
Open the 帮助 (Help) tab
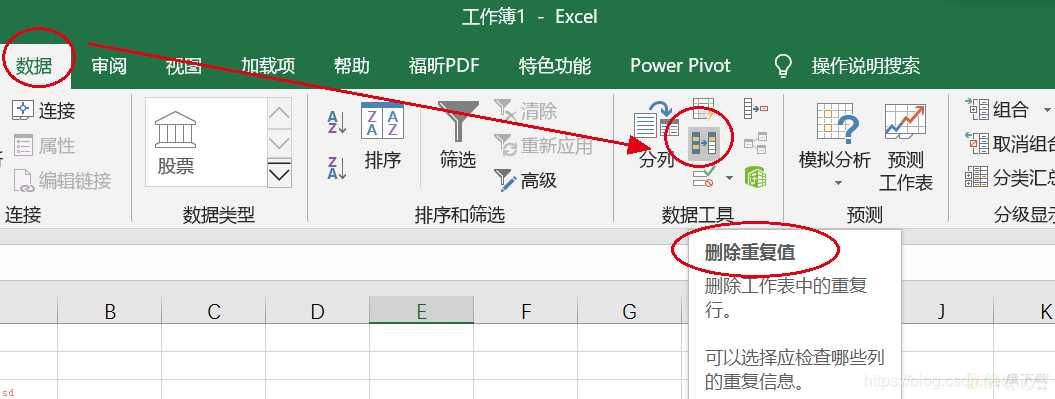tap(352, 66)
